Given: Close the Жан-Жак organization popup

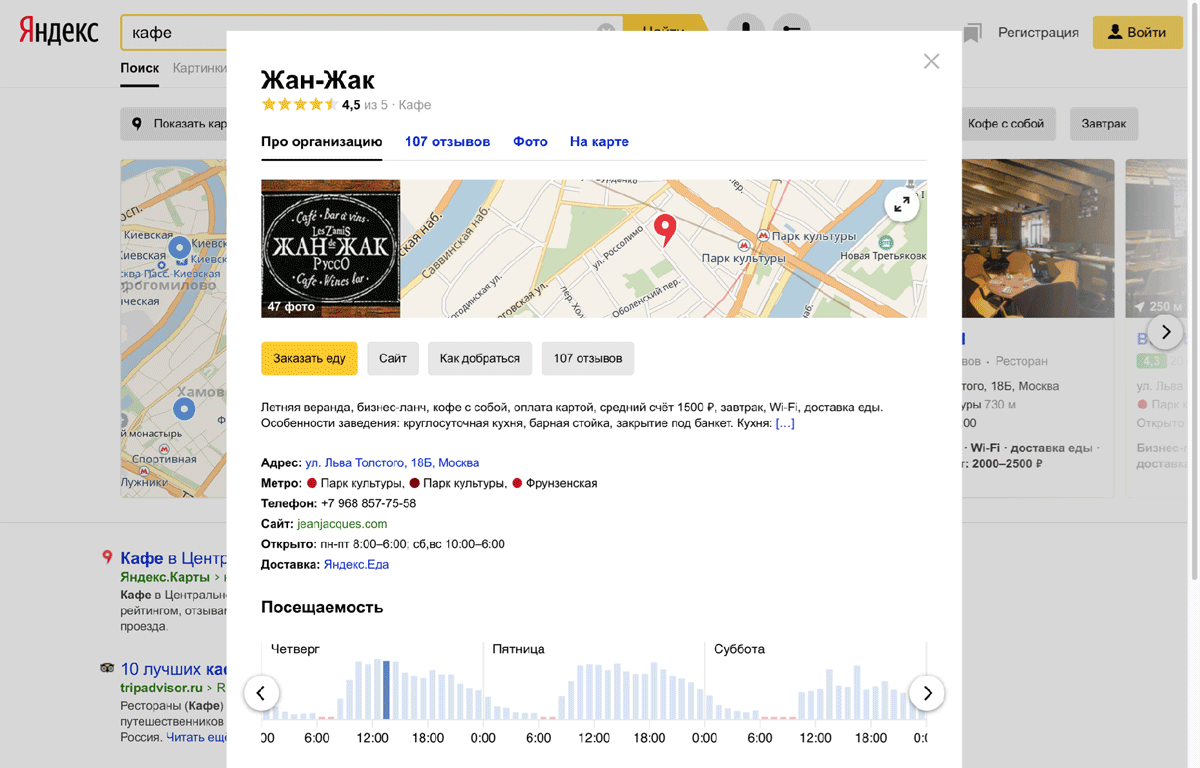Looking at the screenshot, I should (931, 62).
